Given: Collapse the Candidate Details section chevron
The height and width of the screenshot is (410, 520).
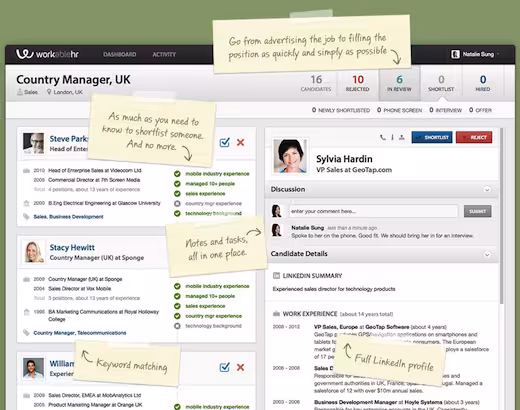Looking at the screenshot, I should tap(487, 254).
